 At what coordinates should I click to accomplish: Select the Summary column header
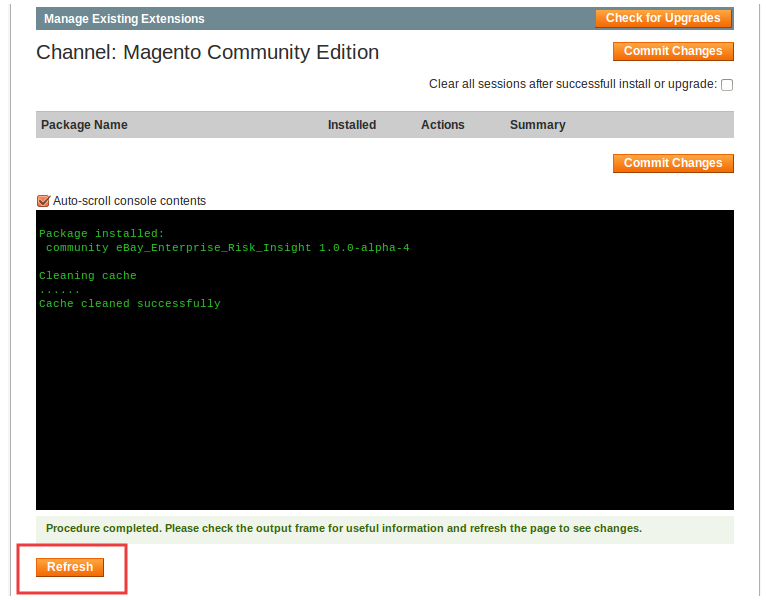[x=537, y=125]
